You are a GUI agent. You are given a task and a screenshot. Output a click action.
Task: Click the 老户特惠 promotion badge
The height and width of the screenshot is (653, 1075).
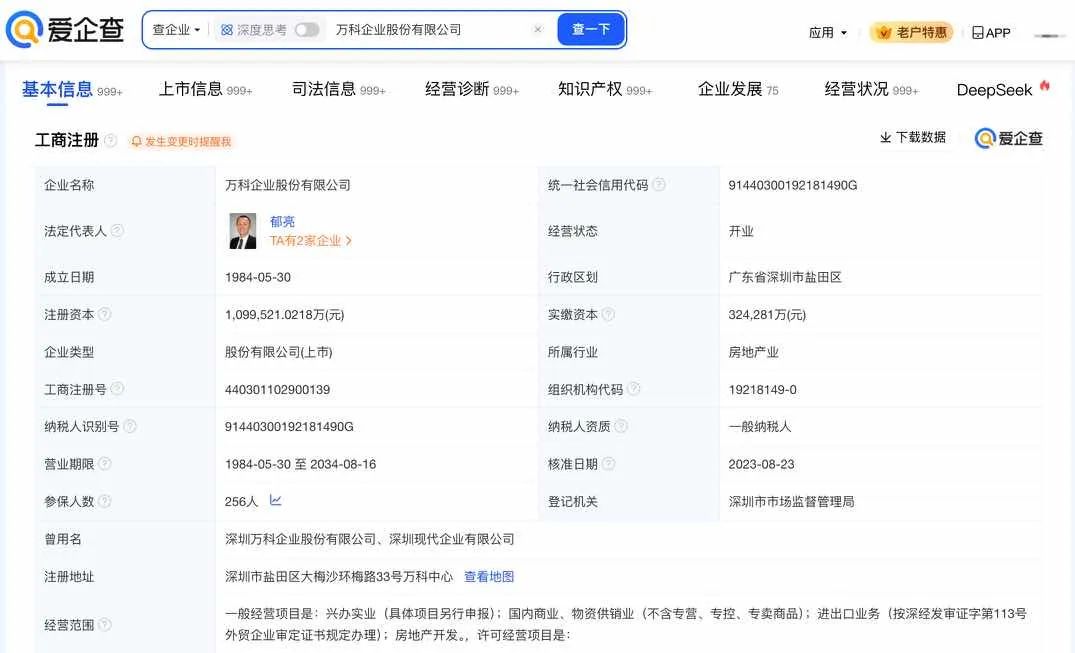(911, 32)
